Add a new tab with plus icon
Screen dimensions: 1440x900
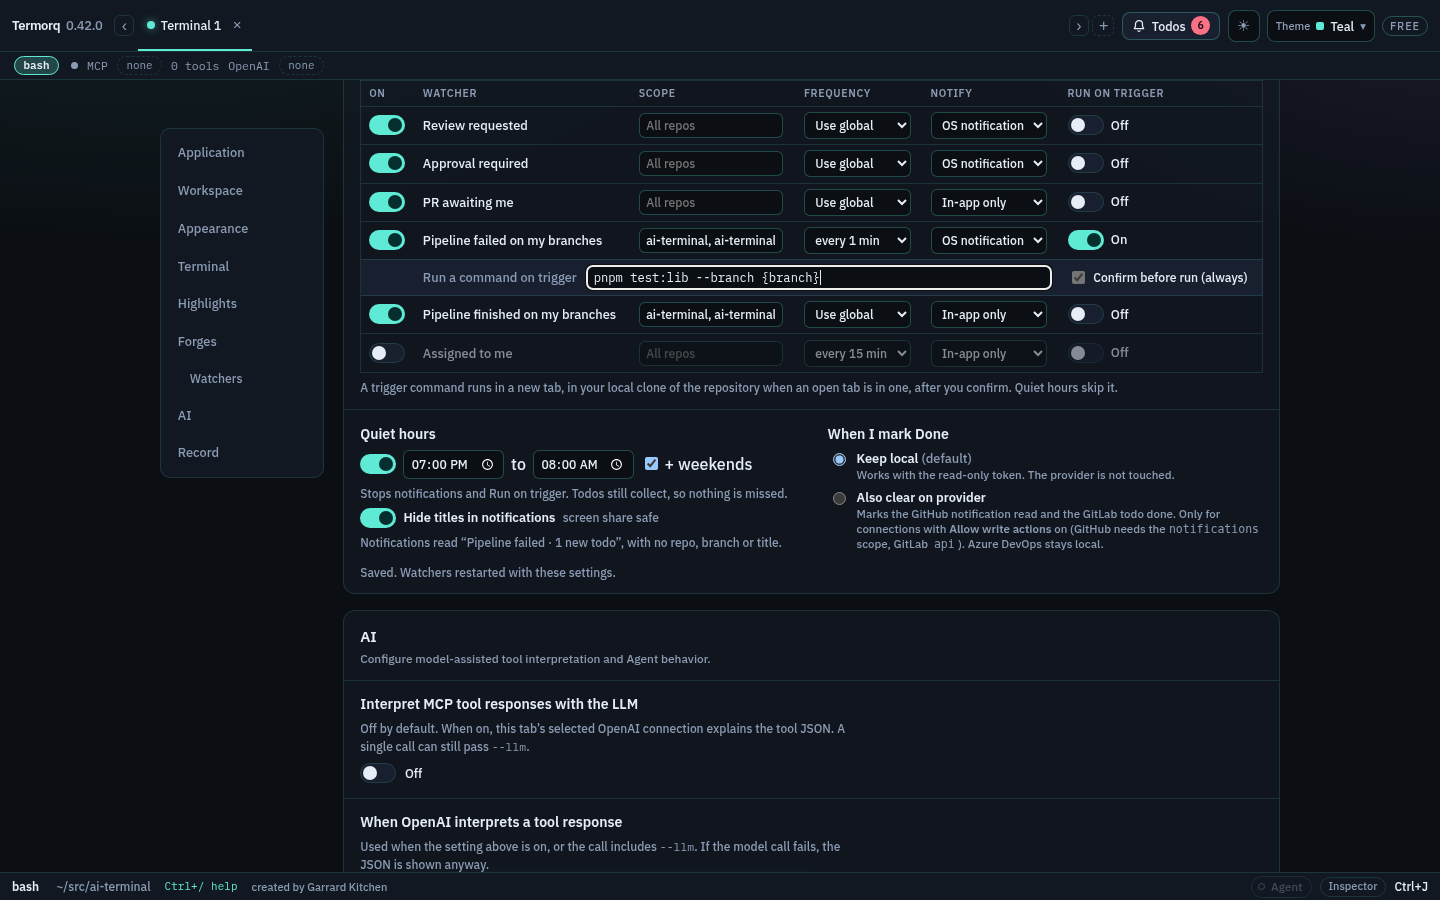tap(1103, 26)
